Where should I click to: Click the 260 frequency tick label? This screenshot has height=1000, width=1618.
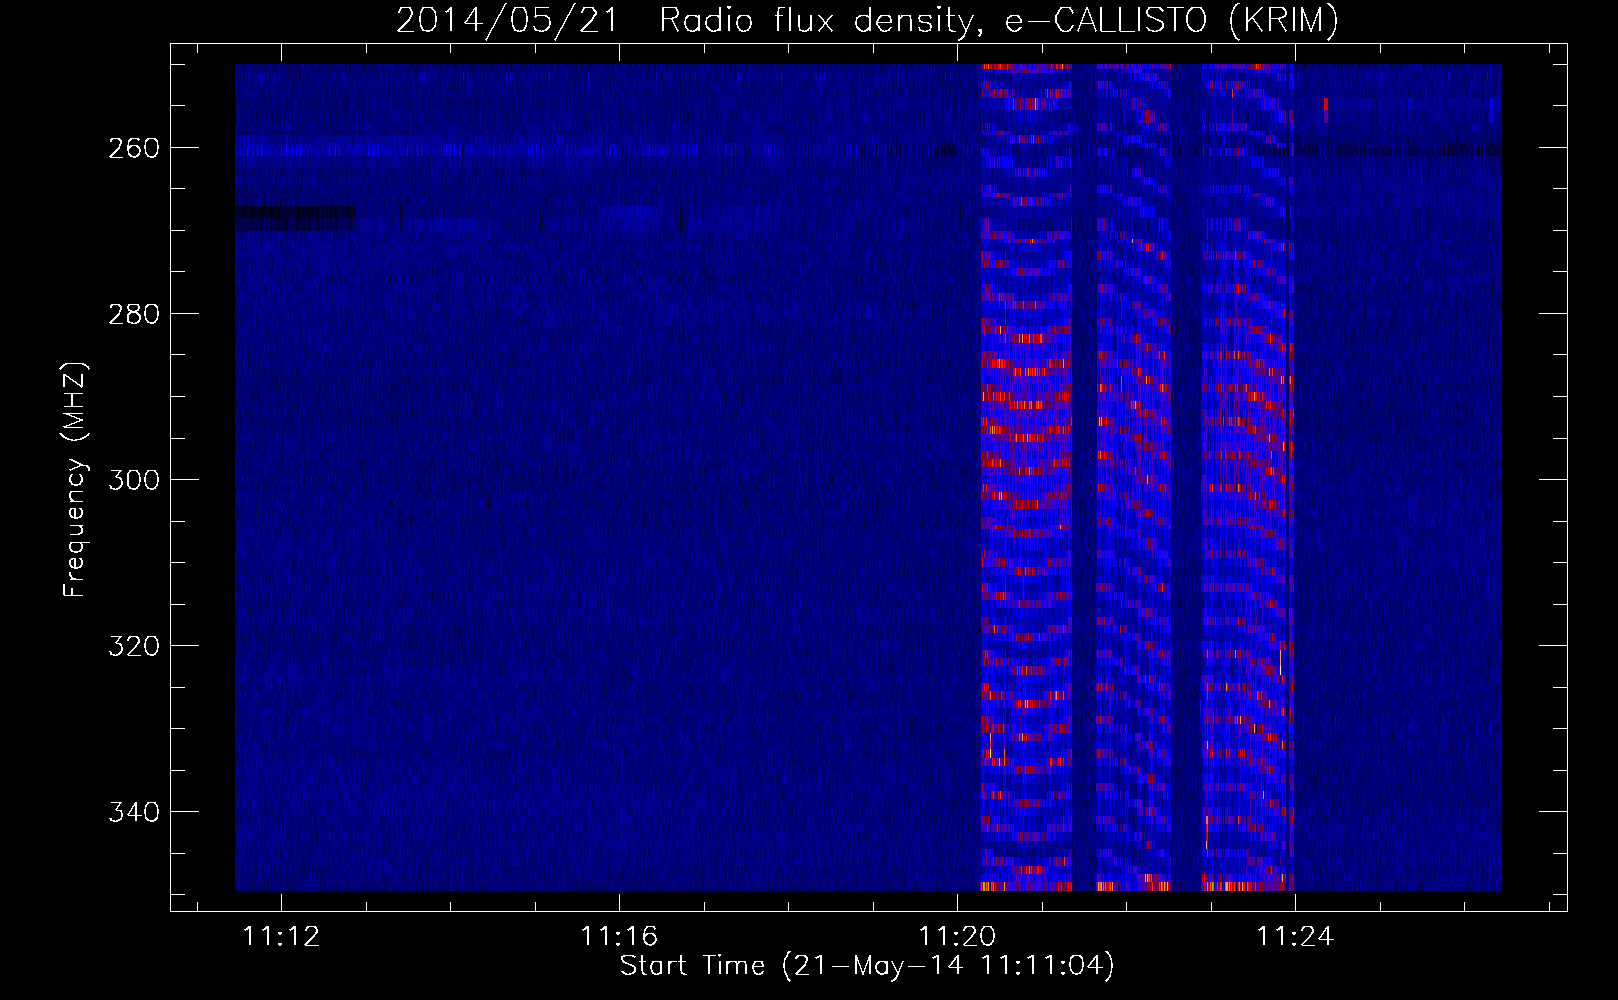[133, 148]
